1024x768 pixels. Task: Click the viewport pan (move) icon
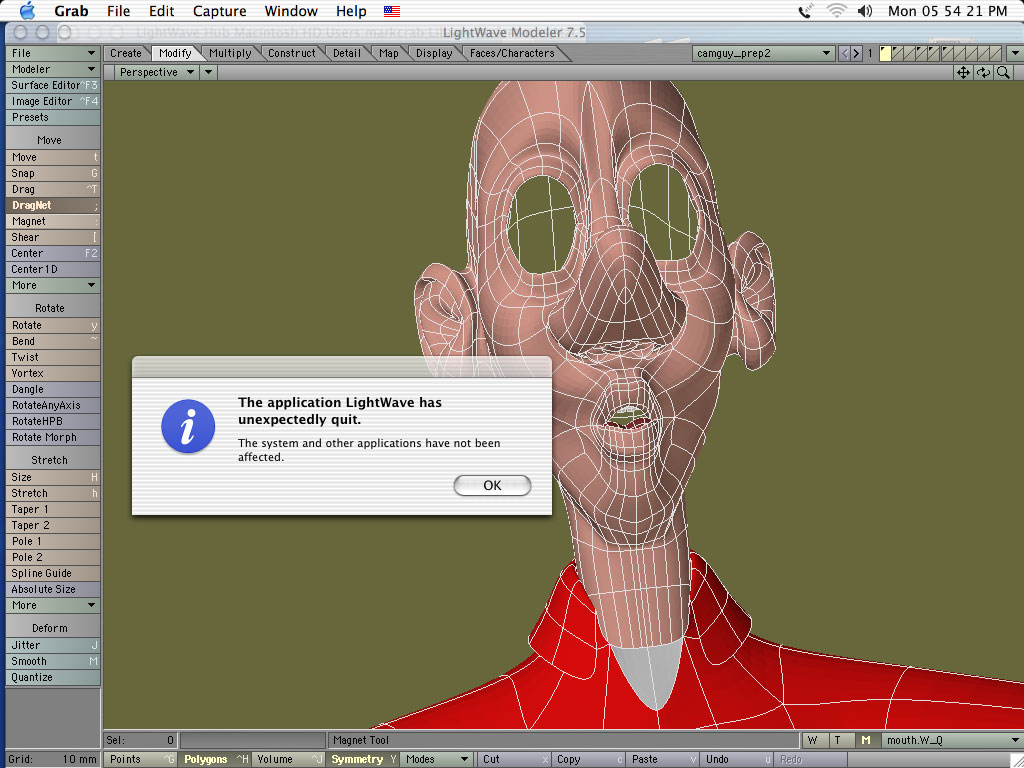point(963,72)
